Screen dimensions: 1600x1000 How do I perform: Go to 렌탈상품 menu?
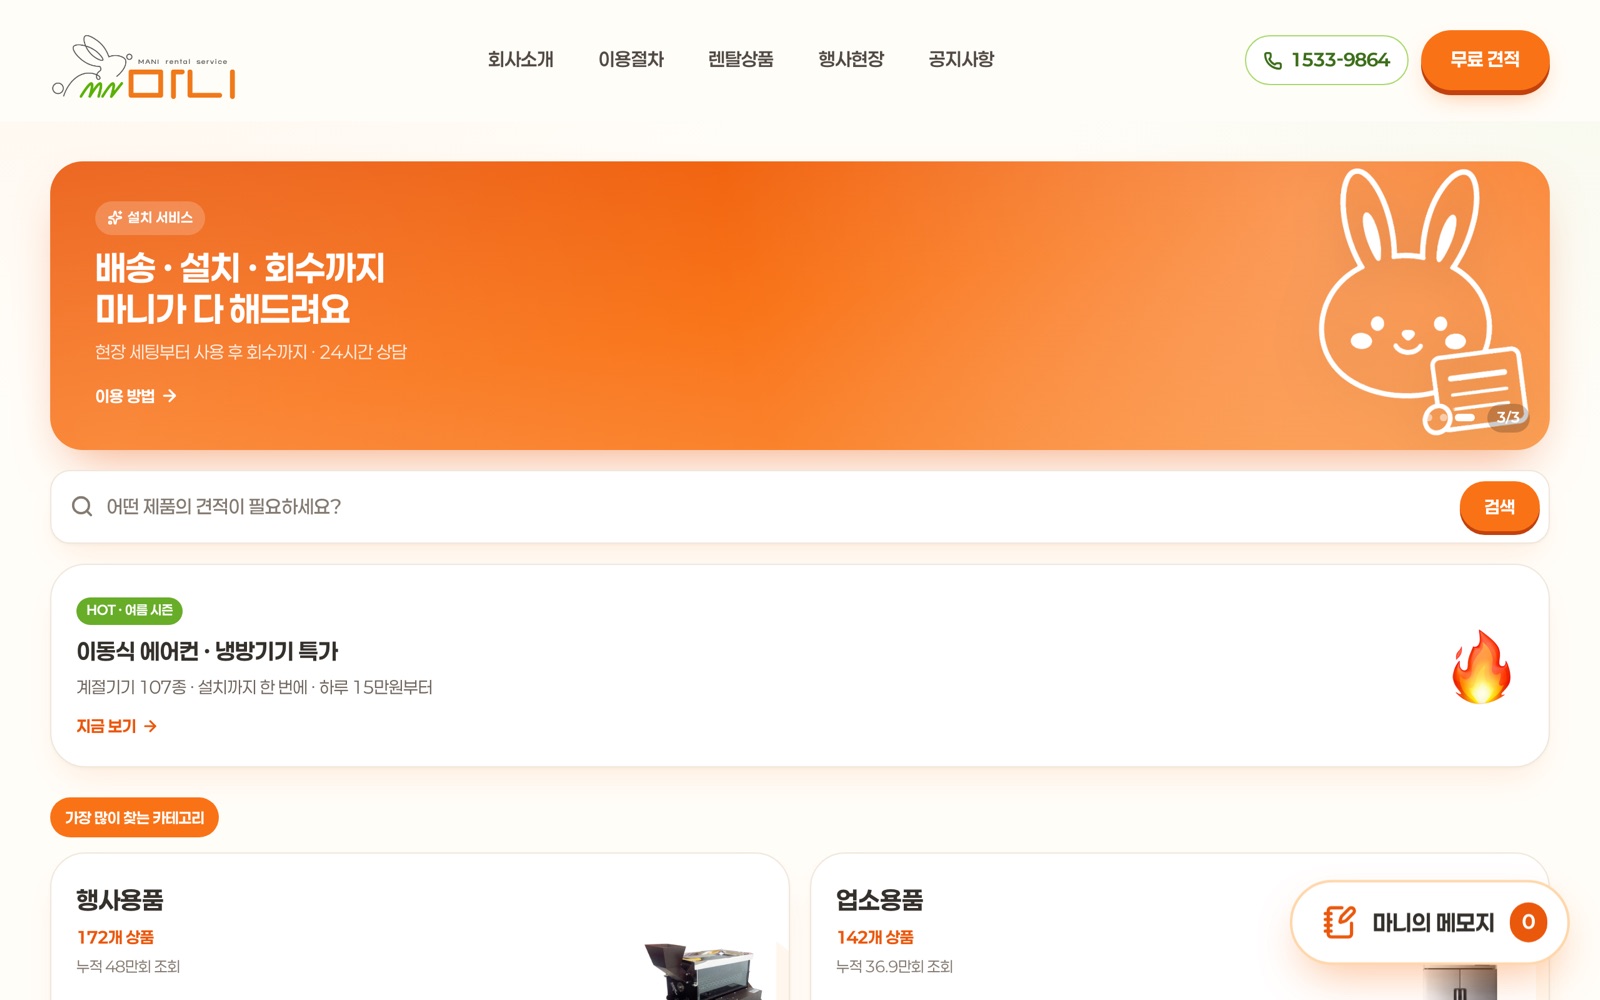pyautogui.click(x=741, y=59)
